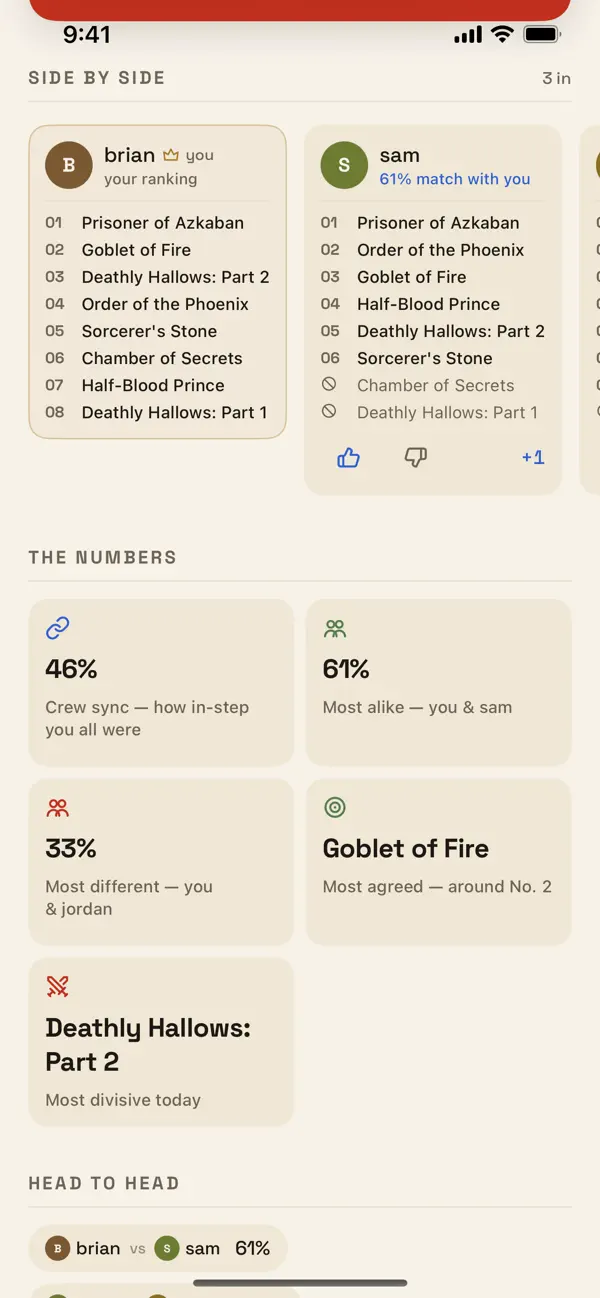Tap the 3 in participant count
The height and width of the screenshot is (1298, 600).
[x=556, y=78]
